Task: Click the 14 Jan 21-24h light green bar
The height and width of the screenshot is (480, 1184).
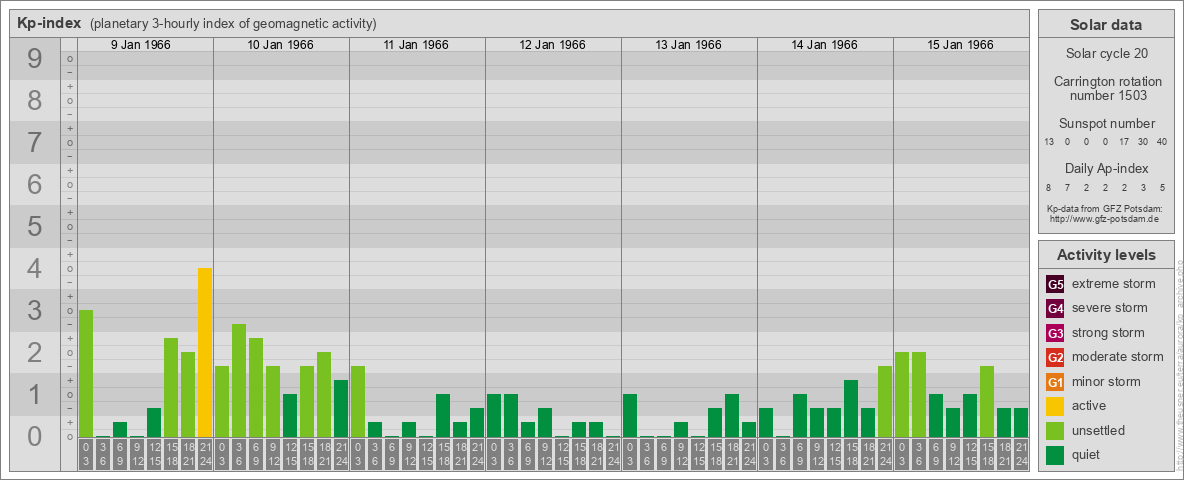Action: (884, 402)
